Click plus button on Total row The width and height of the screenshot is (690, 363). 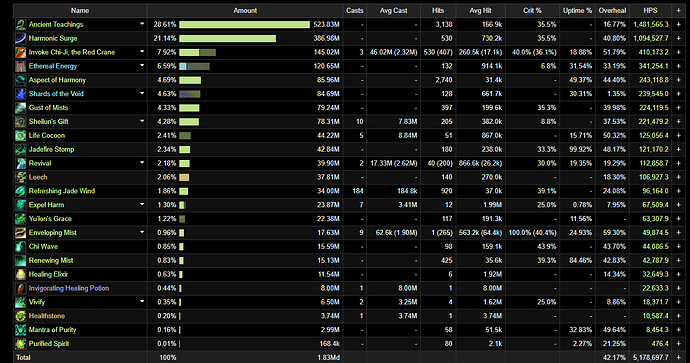pos(679,357)
